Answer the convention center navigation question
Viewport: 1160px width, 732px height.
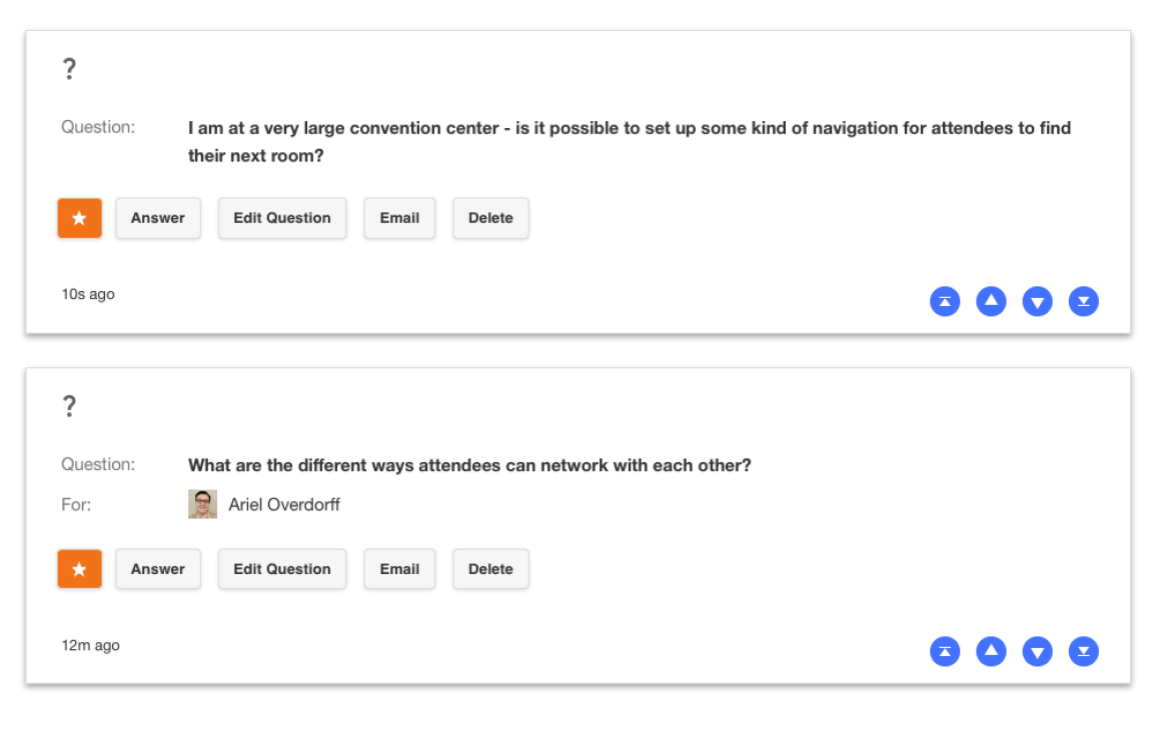click(158, 218)
